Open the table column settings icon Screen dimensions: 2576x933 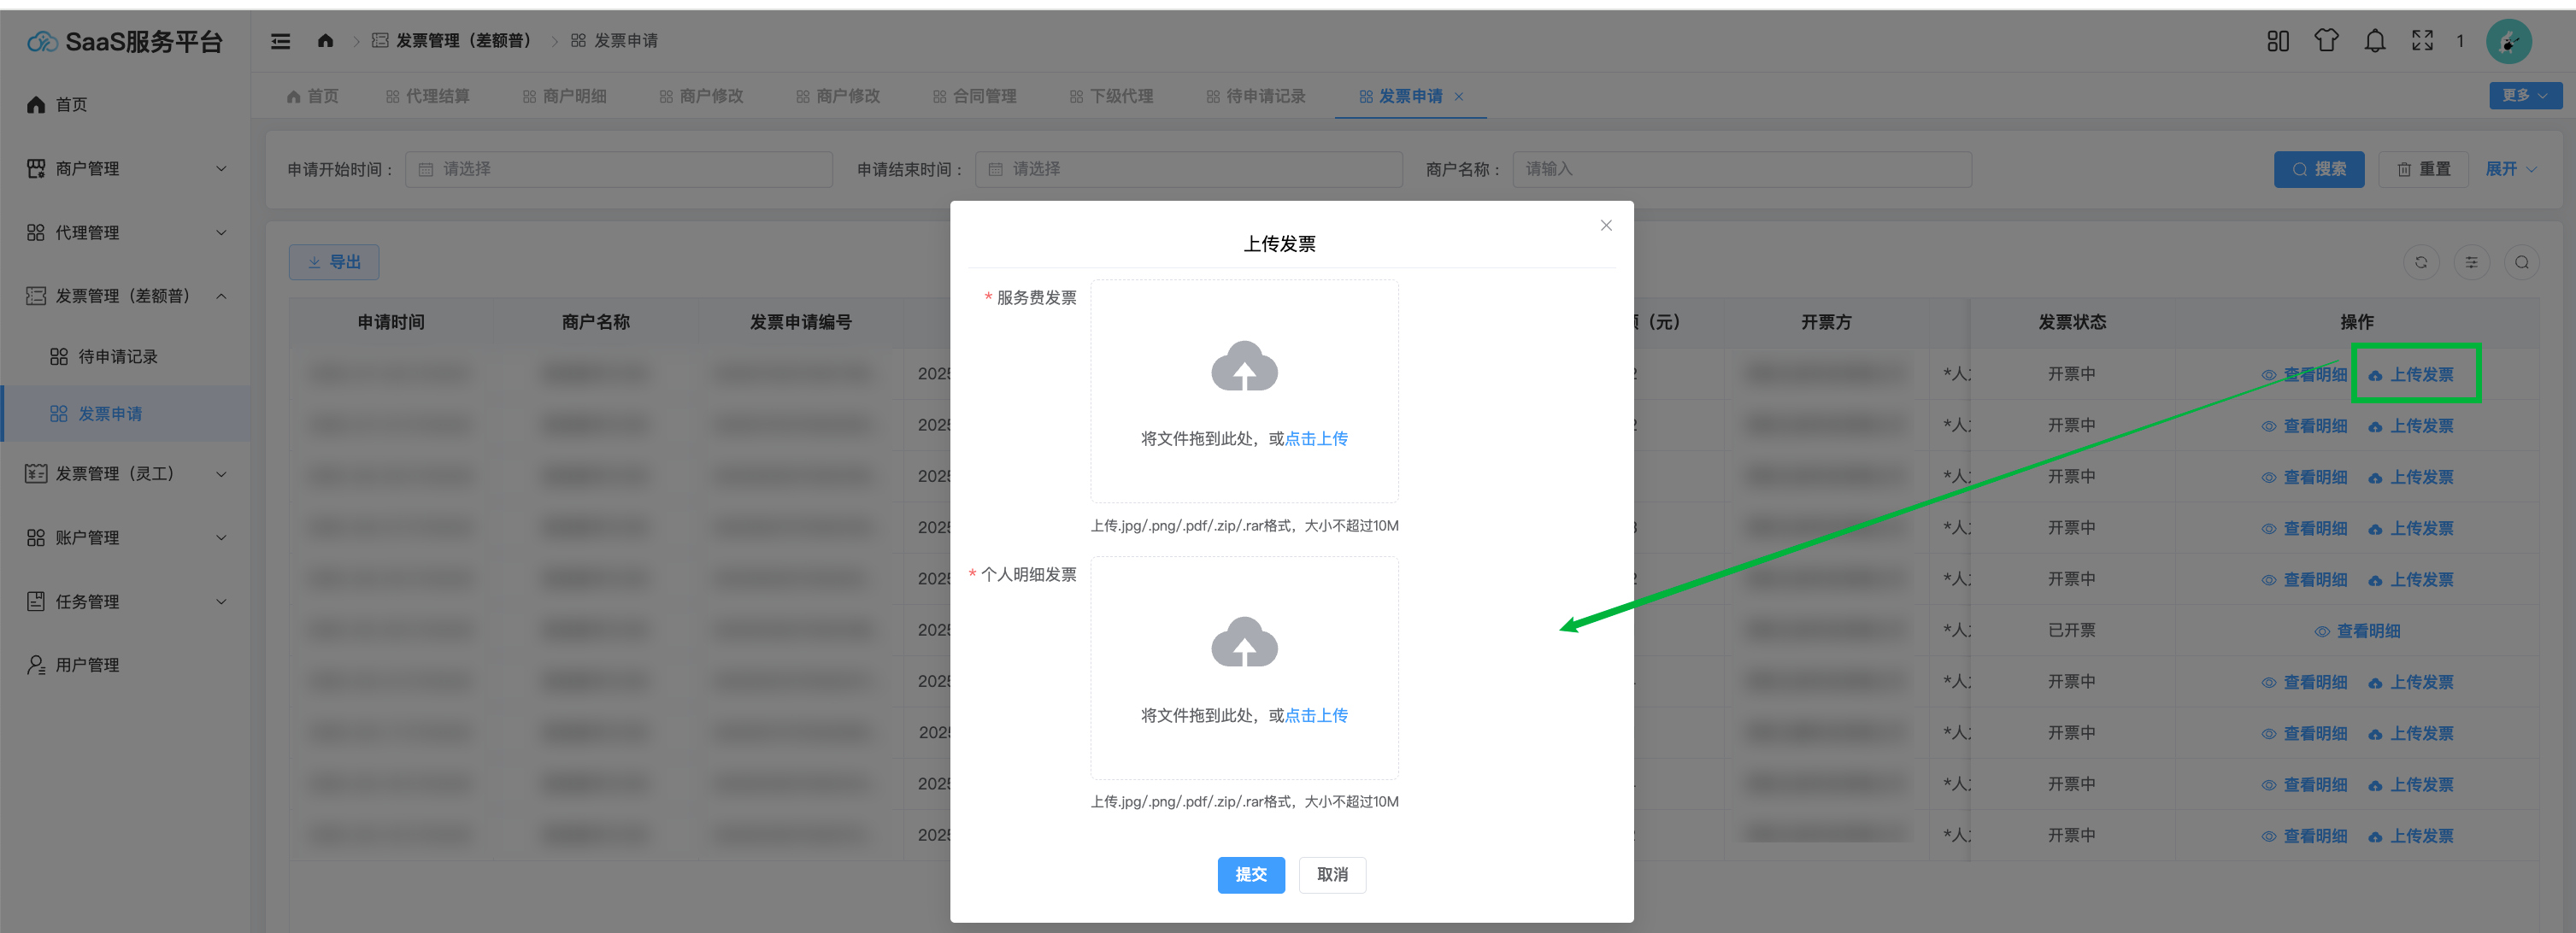(x=2471, y=263)
